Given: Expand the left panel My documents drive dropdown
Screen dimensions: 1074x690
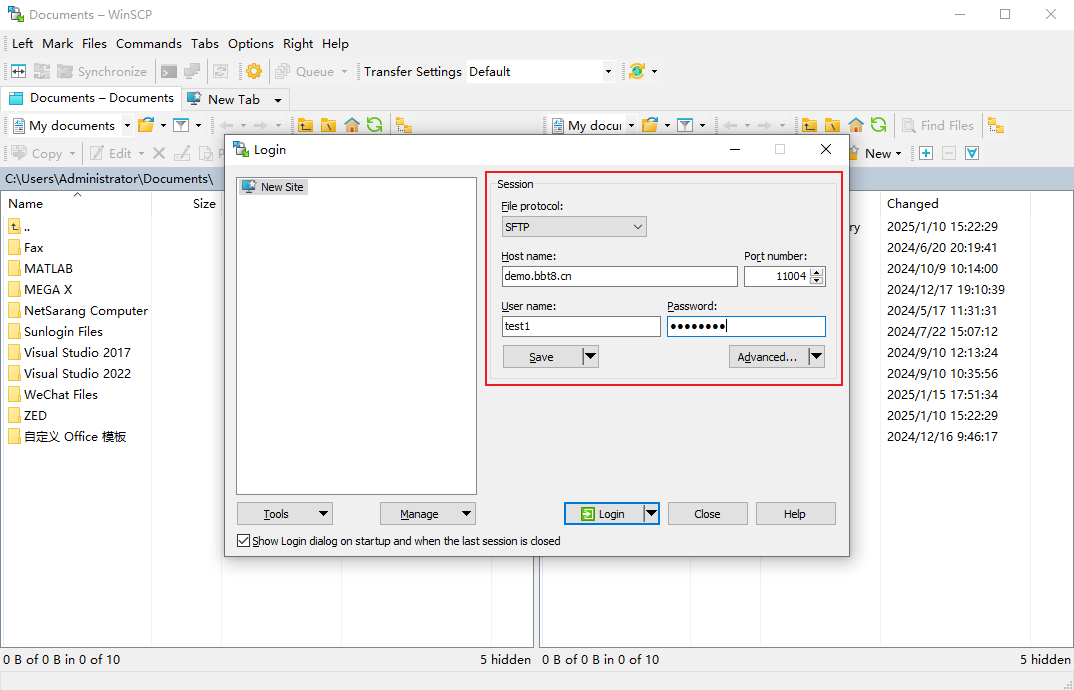Looking at the screenshot, I should [x=127, y=125].
